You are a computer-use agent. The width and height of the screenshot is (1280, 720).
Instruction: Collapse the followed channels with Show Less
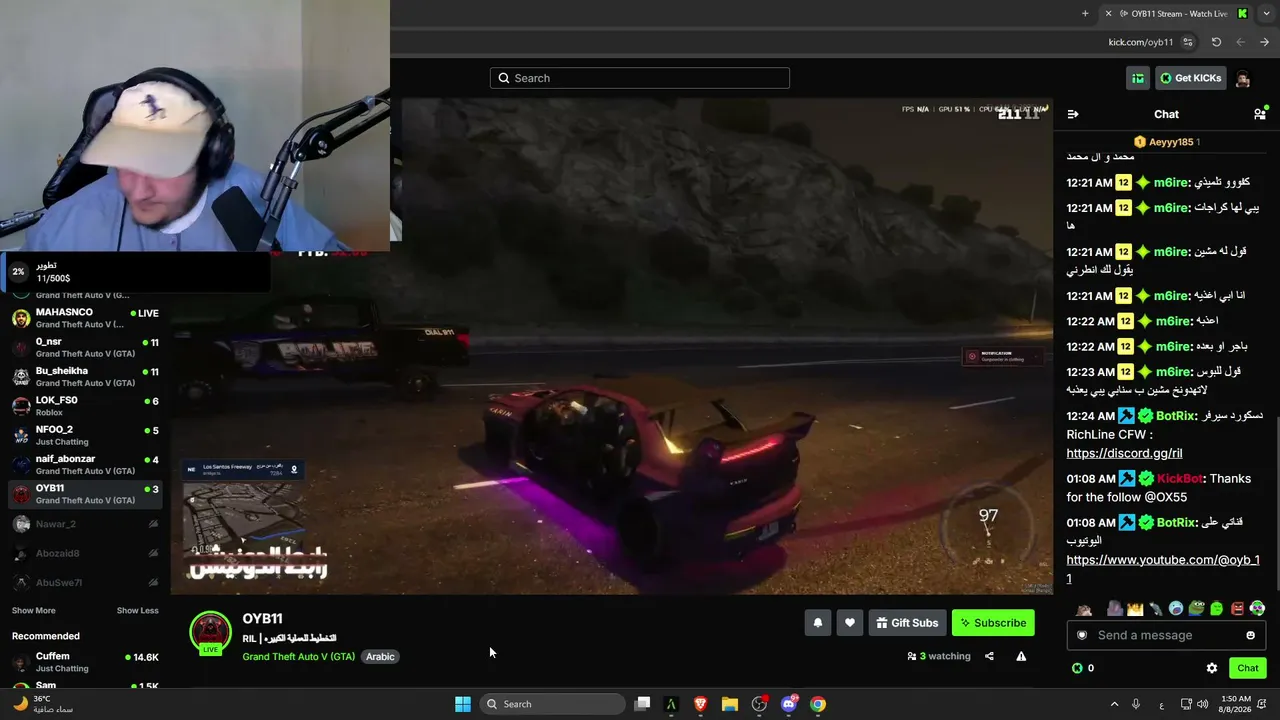[x=137, y=610]
